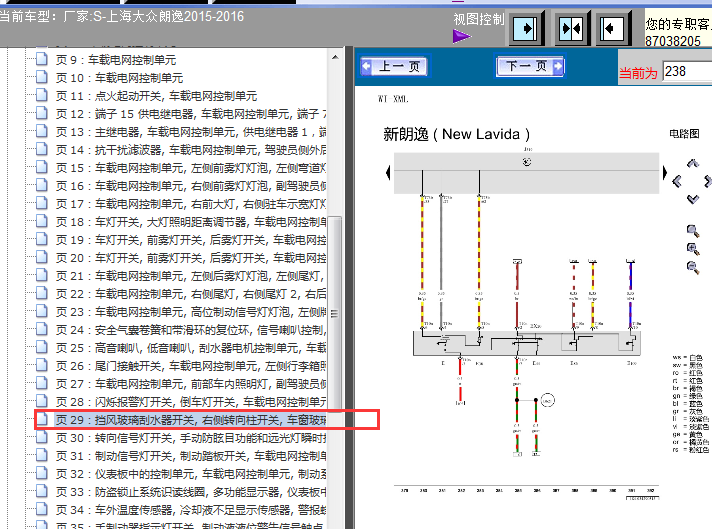Click the plain magnifier reset-zoom icon
712x529 pixels.
coord(692,231)
